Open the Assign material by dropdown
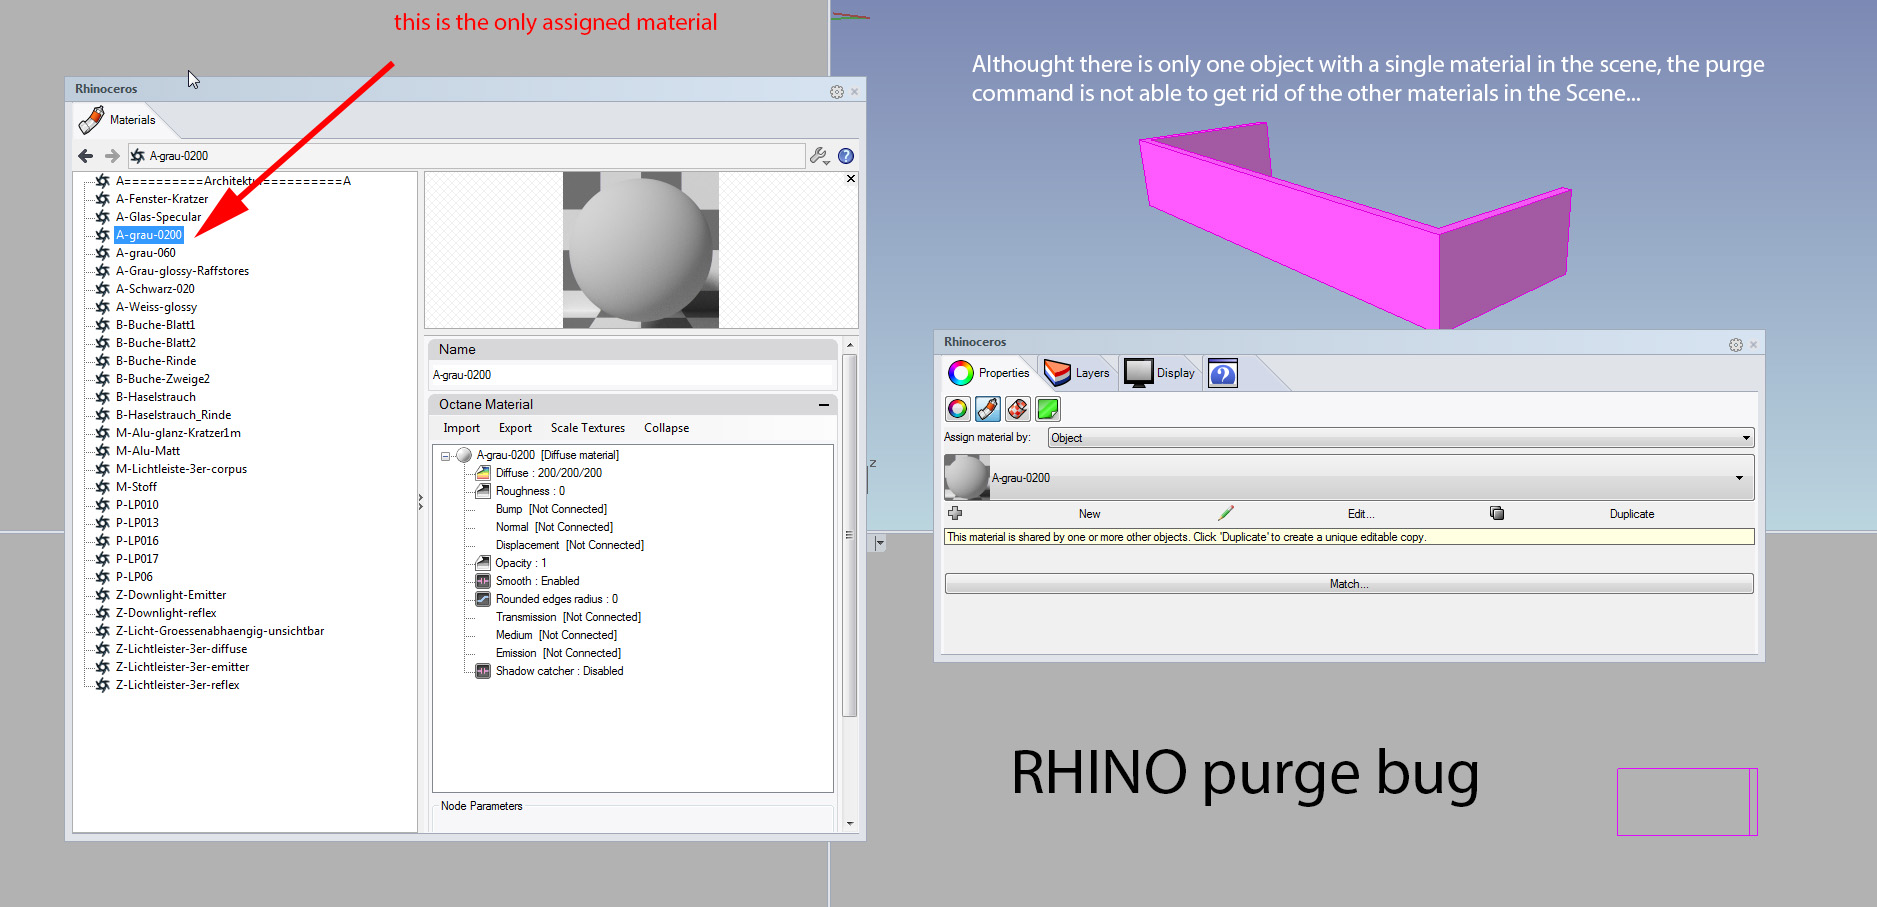The width and height of the screenshot is (1877, 907). point(1400,438)
